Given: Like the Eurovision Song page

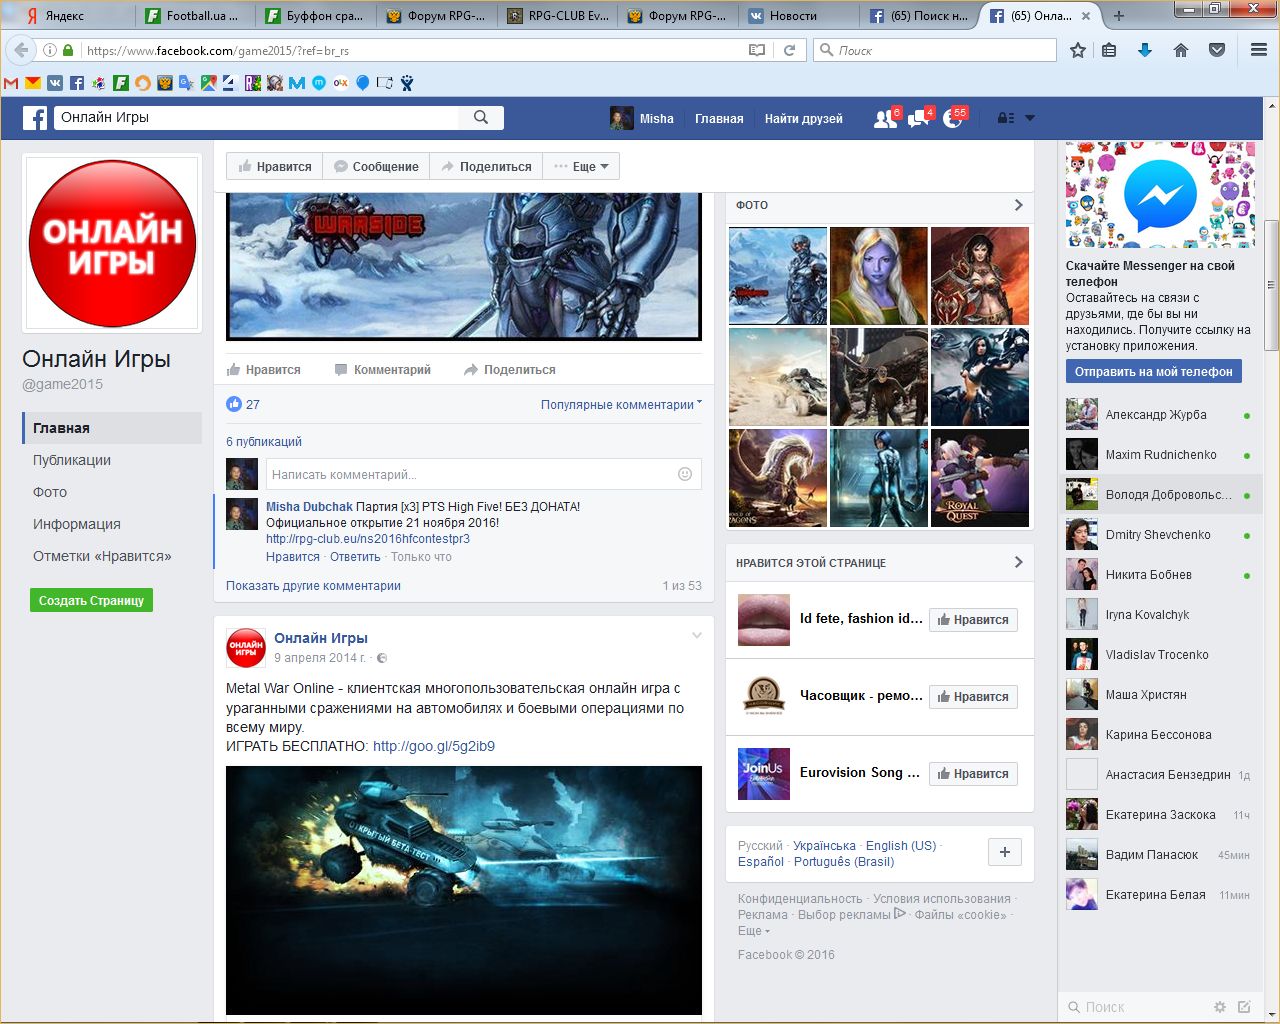Looking at the screenshot, I should coord(973,774).
